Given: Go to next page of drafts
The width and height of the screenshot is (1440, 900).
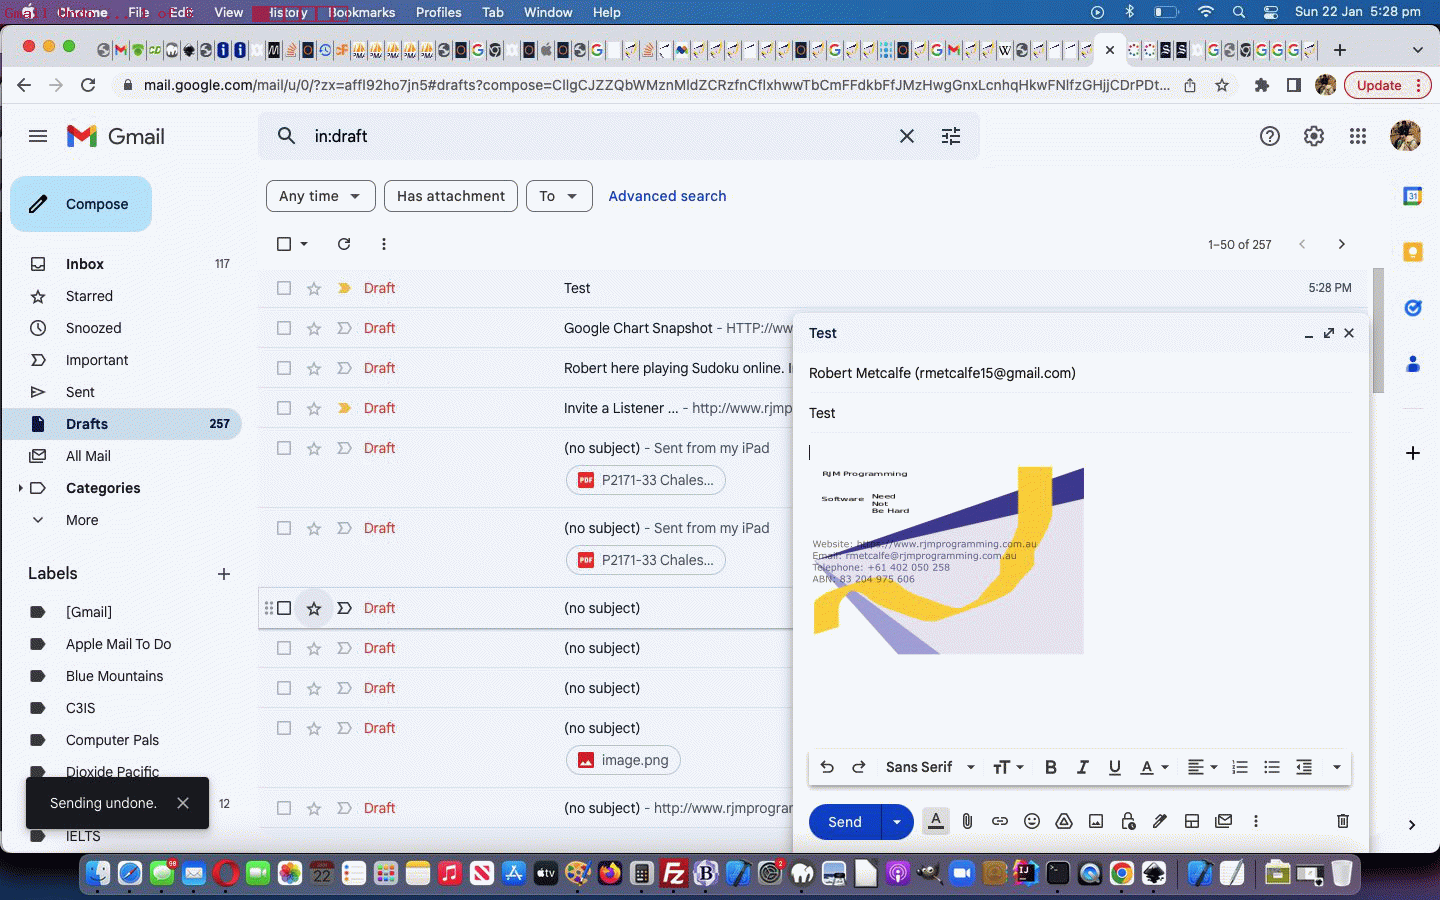Looking at the screenshot, I should (x=1342, y=244).
